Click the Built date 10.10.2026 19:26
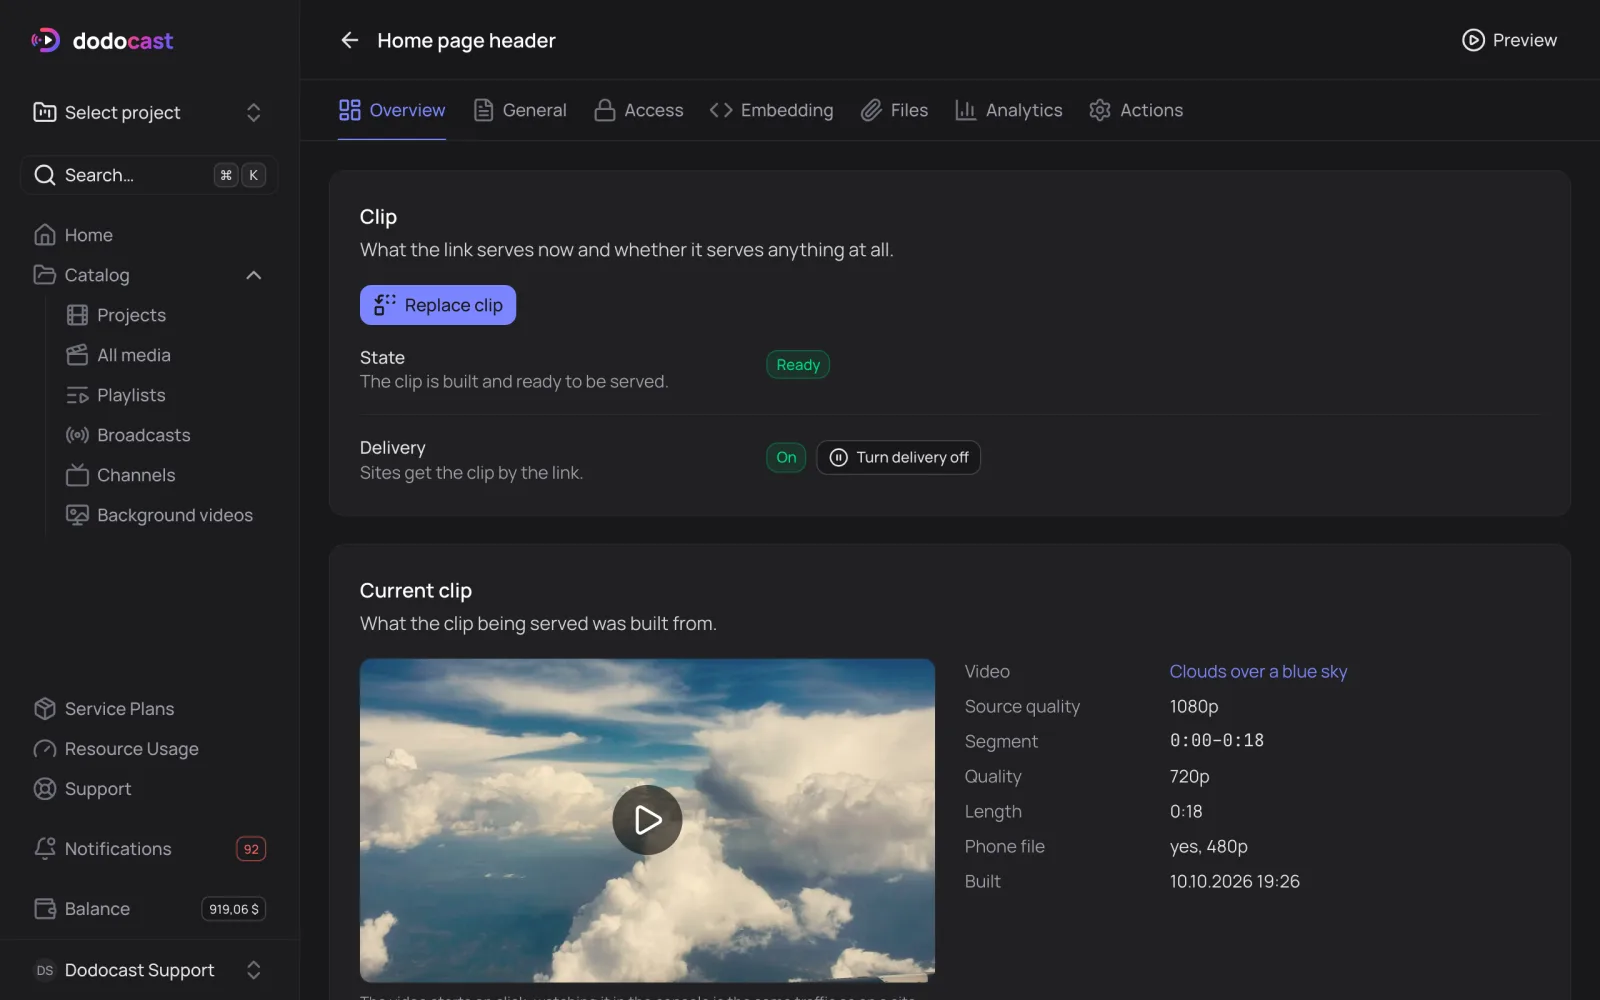Image resolution: width=1600 pixels, height=1000 pixels. coord(1235,881)
